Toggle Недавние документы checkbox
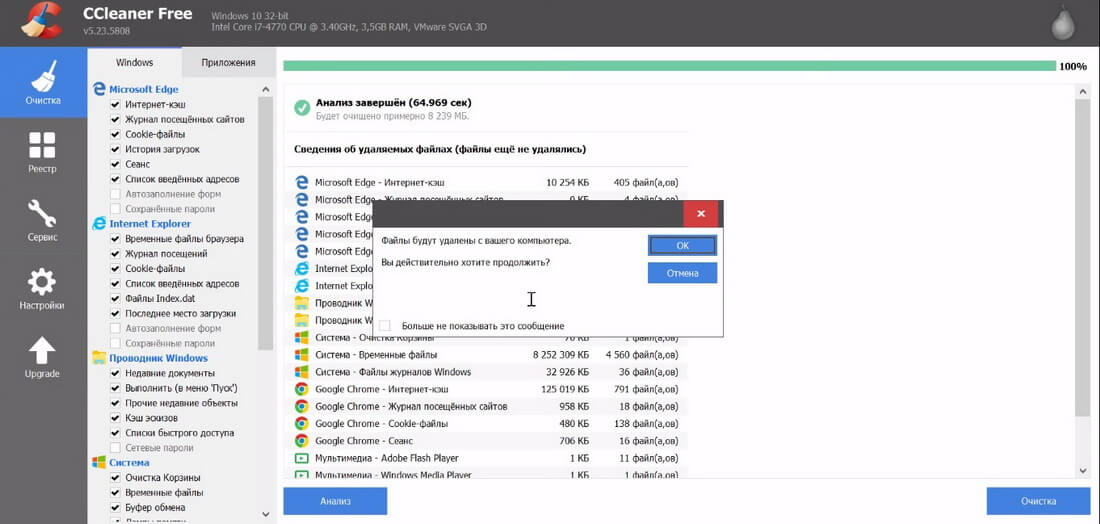 coord(115,373)
